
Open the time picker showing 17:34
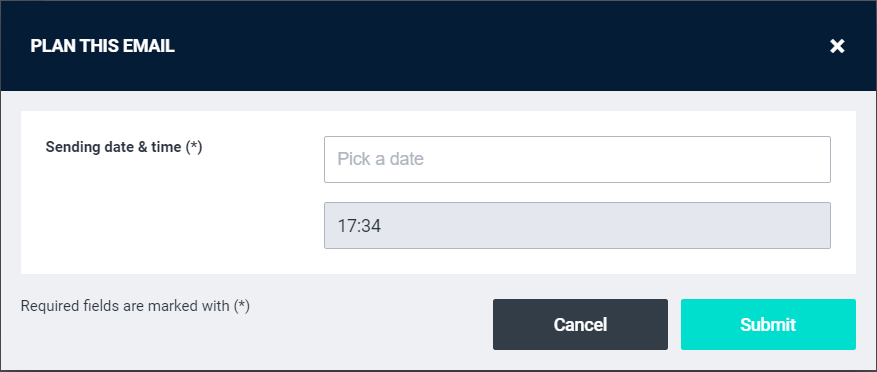pyautogui.click(x=577, y=225)
